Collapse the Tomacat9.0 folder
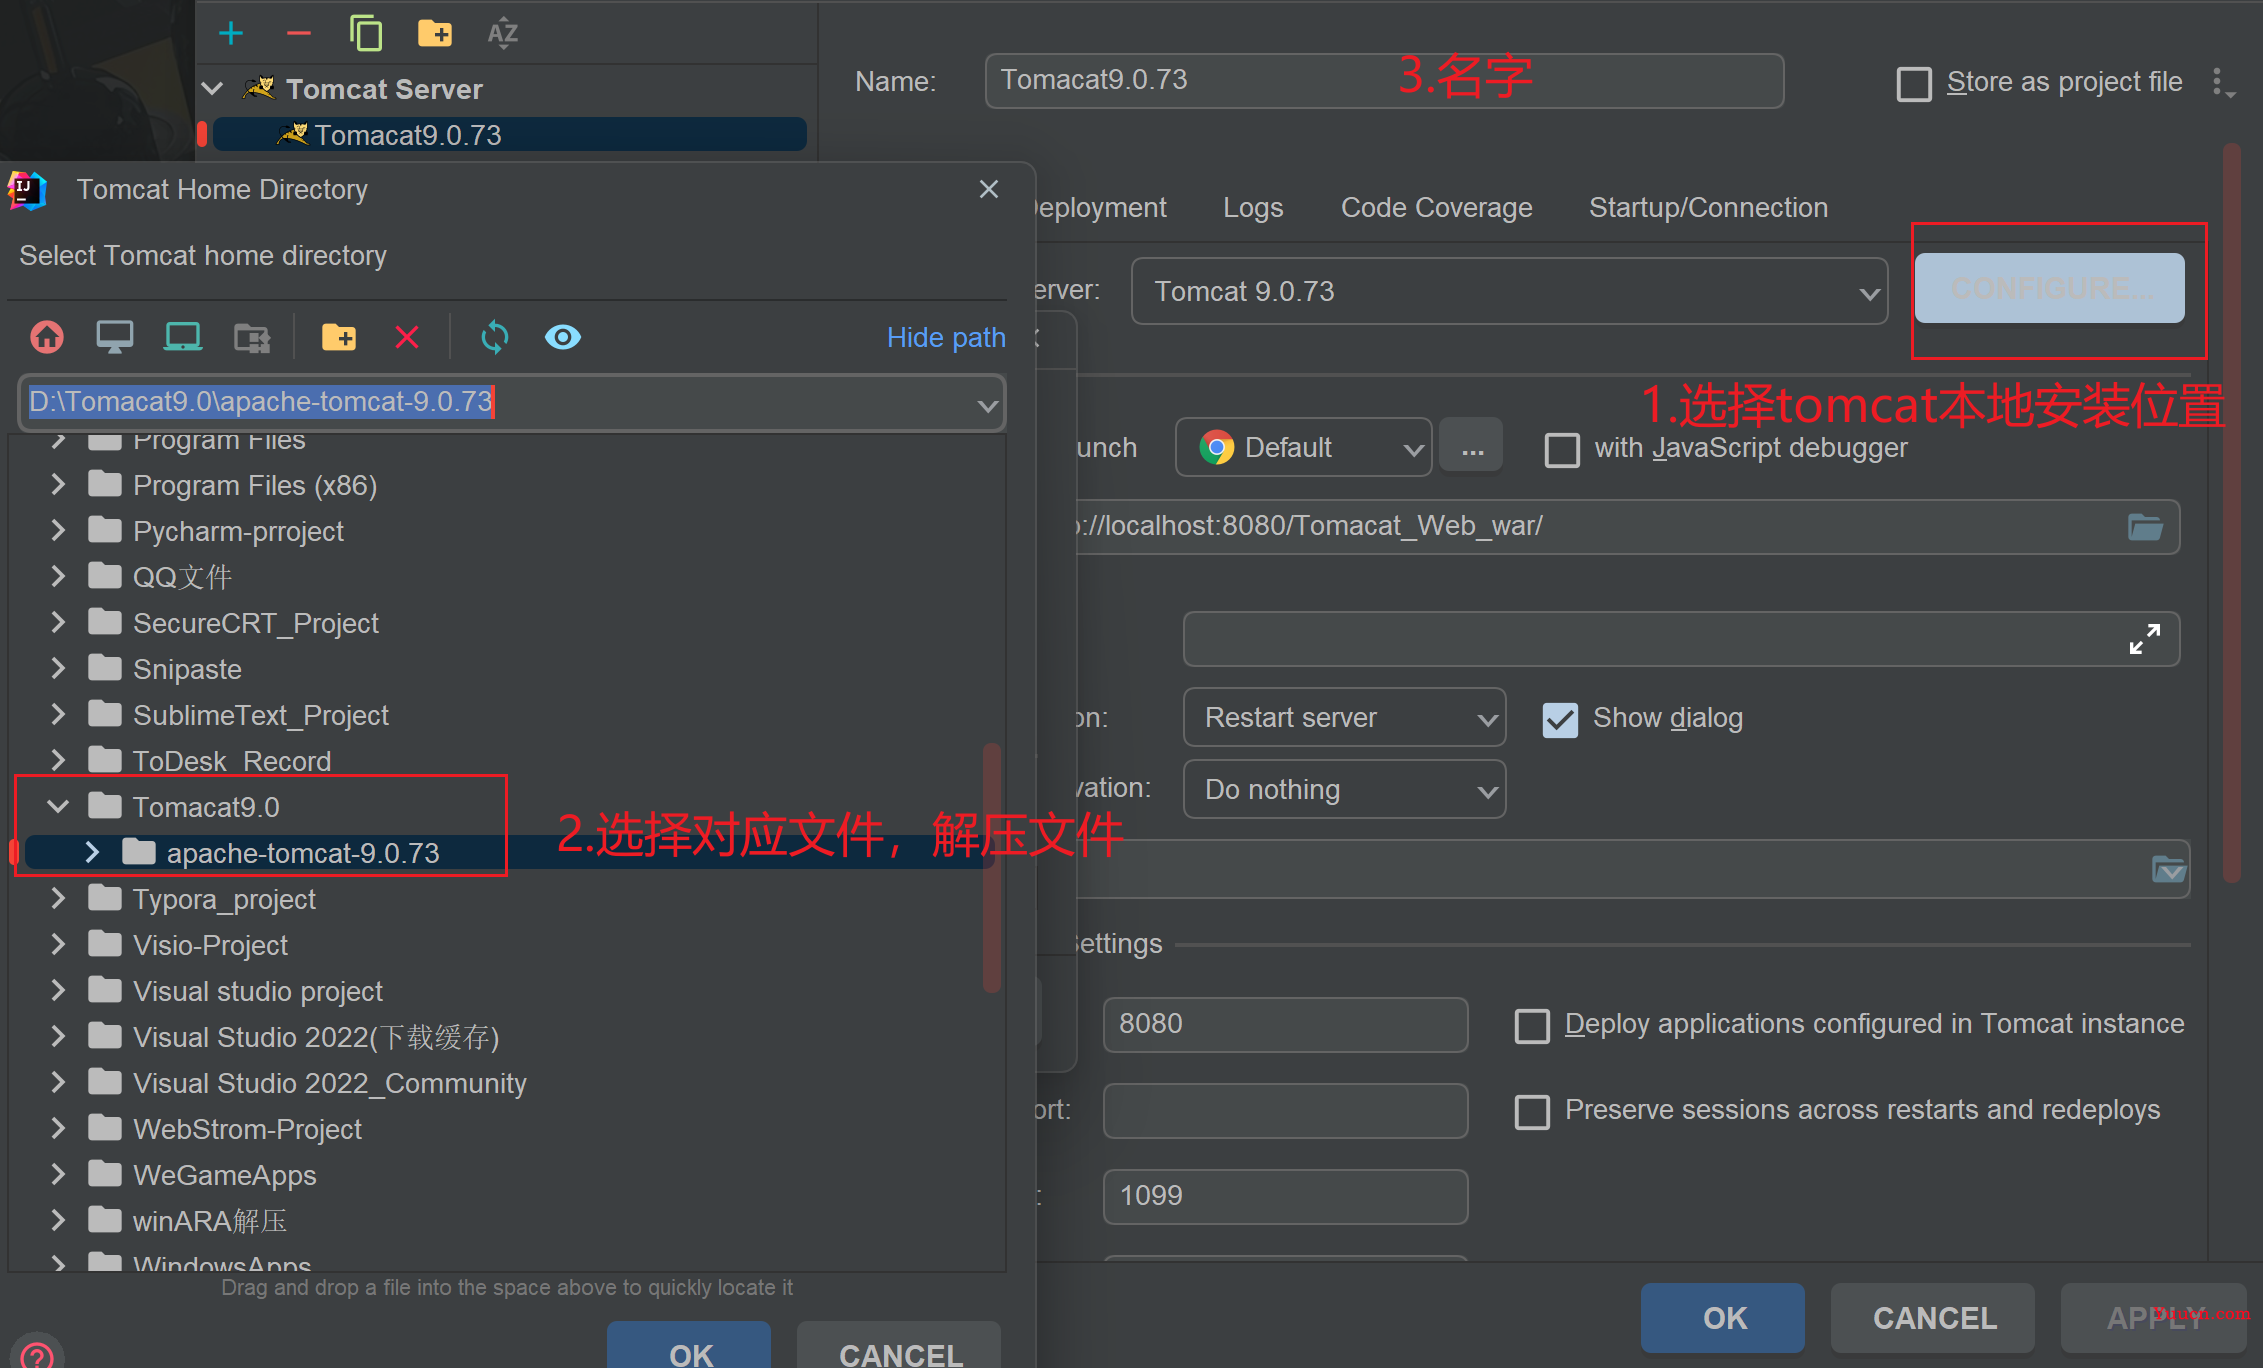Image resolution: width=2263 pixels, height=1368 pixels. [x=58, y=806]
